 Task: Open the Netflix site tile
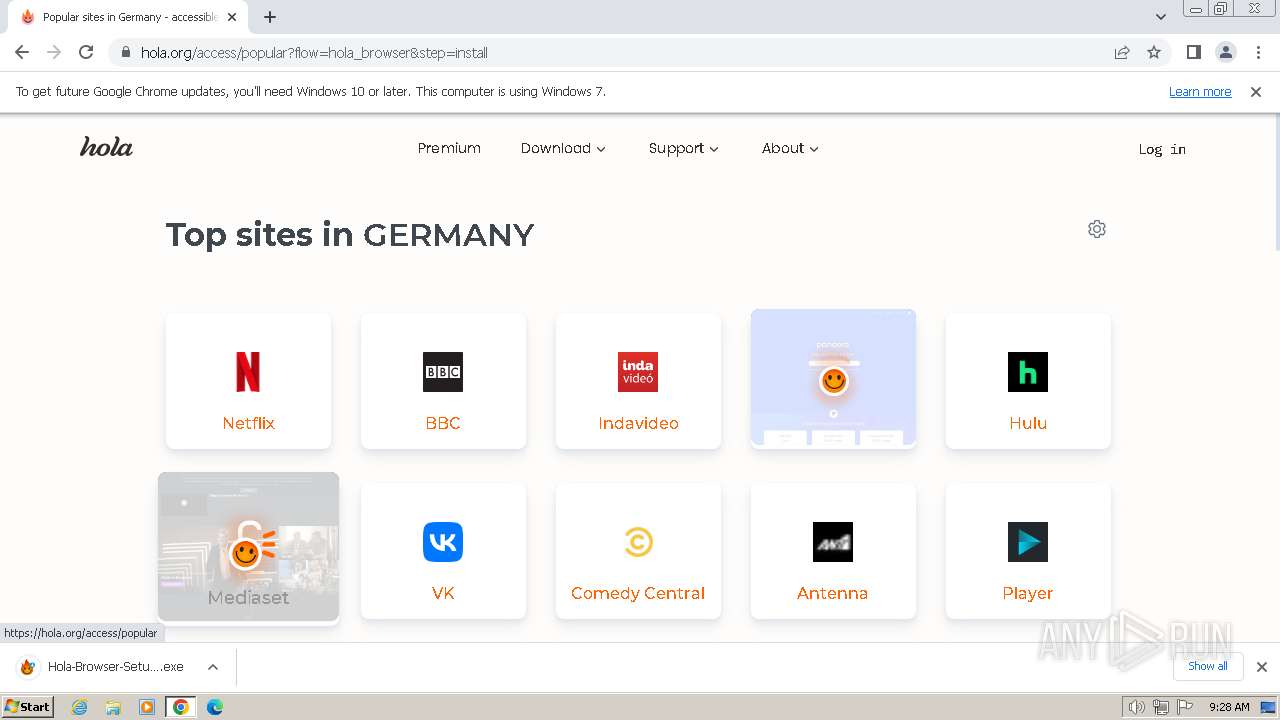click(248, 381)
